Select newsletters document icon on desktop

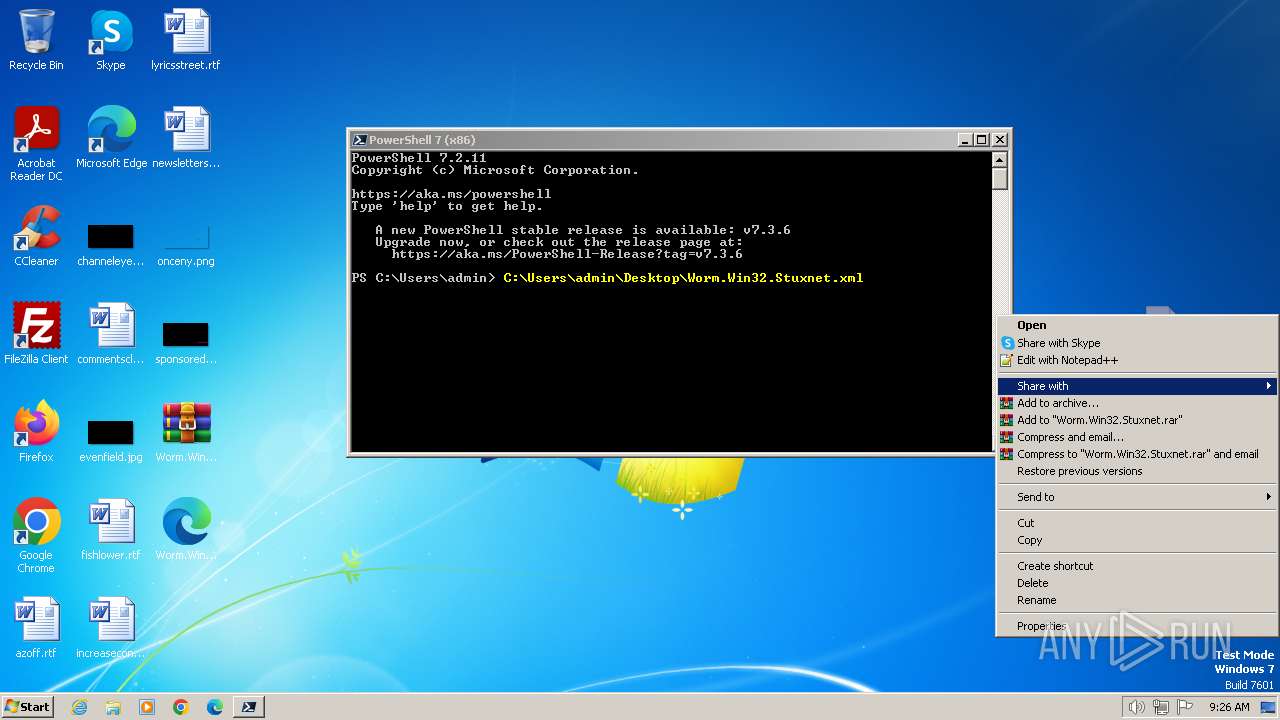pos(186,138)
